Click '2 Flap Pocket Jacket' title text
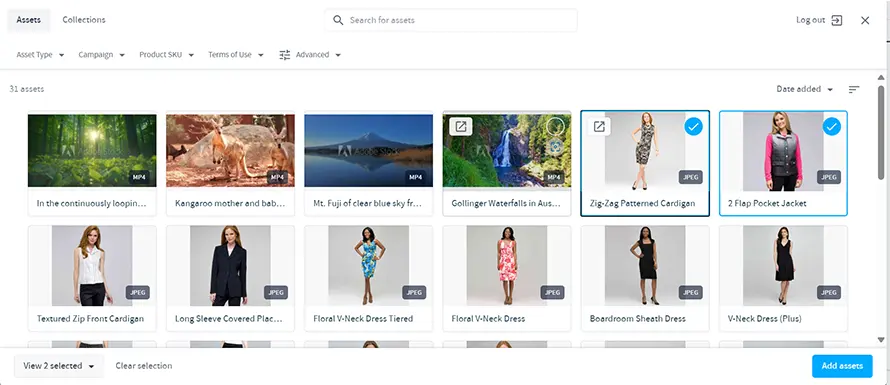 click(767, 203)
